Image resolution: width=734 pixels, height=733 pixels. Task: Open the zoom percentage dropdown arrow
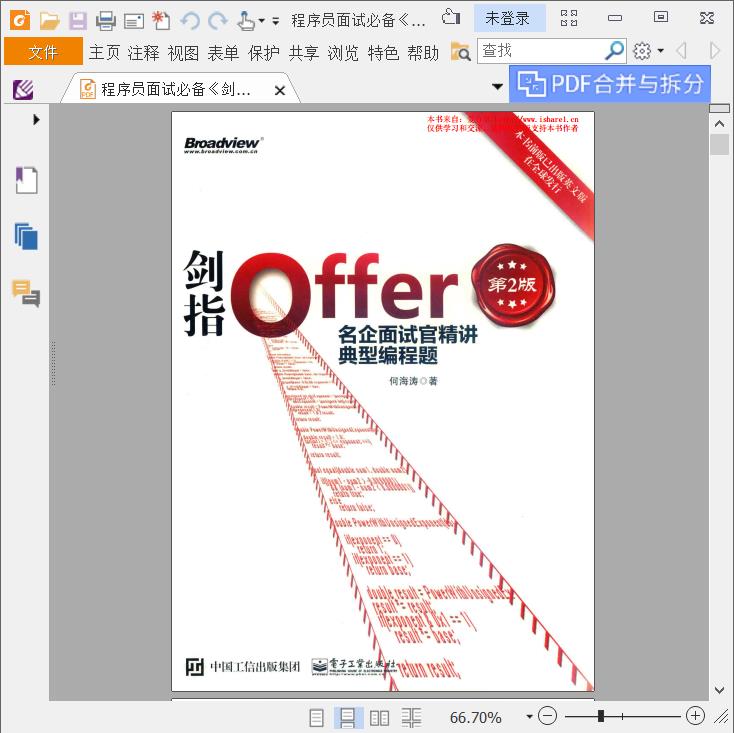coord(529,716)
